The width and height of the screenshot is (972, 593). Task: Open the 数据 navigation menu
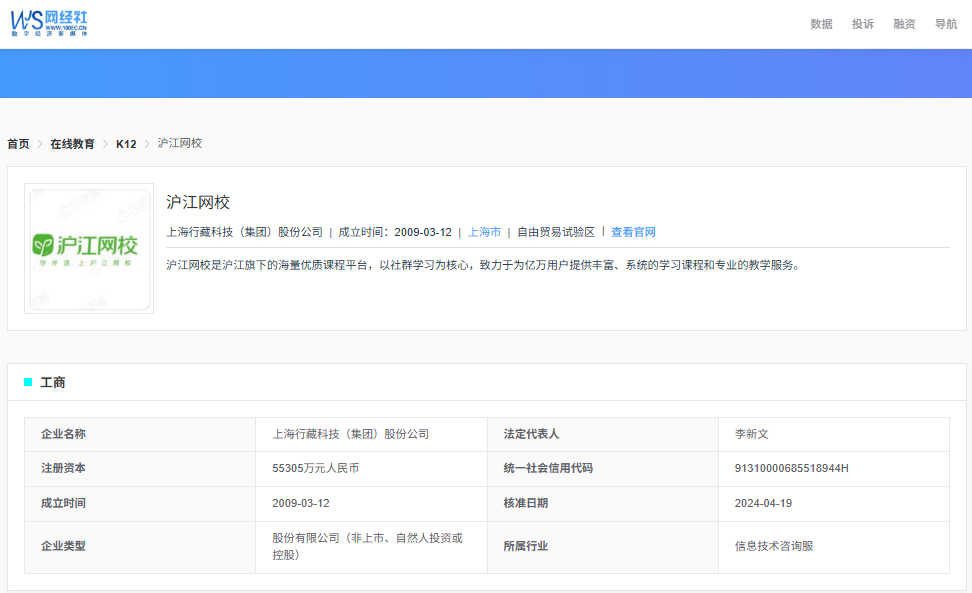pos(821,24)
